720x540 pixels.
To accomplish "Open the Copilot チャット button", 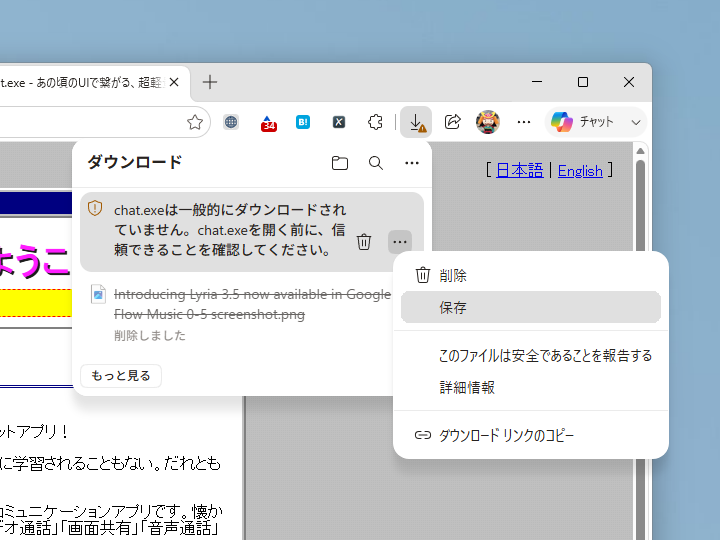I will 583,122.
